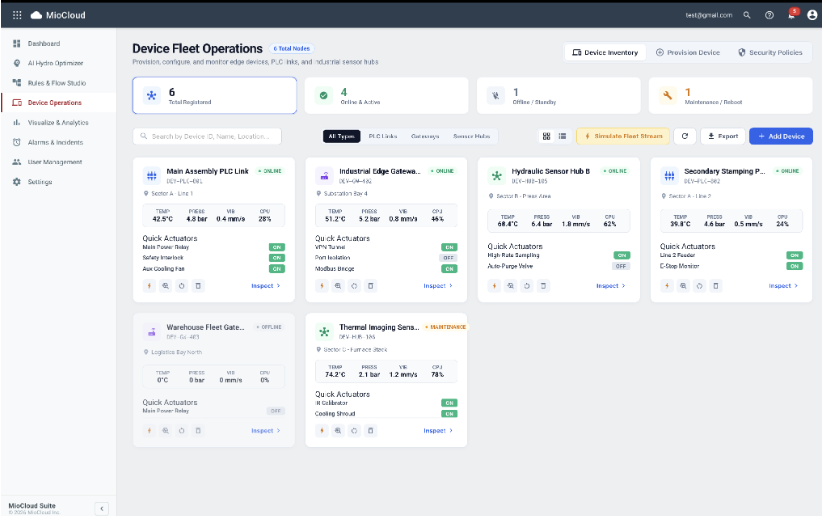The height and width of the screenshot is (516, 822).
Task: Toggle the Port Isolation actuator
Action: [x=448, y=258]
